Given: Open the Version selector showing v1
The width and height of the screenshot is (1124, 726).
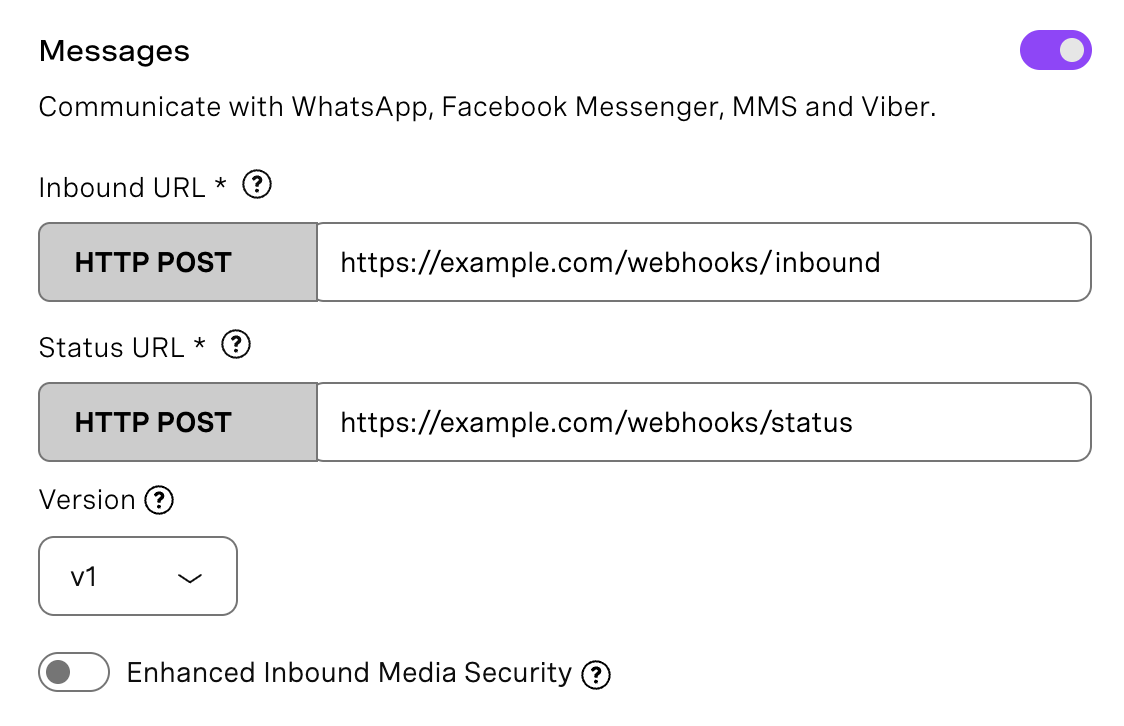Looking at the screenshot, I should [x=138, y=576].
